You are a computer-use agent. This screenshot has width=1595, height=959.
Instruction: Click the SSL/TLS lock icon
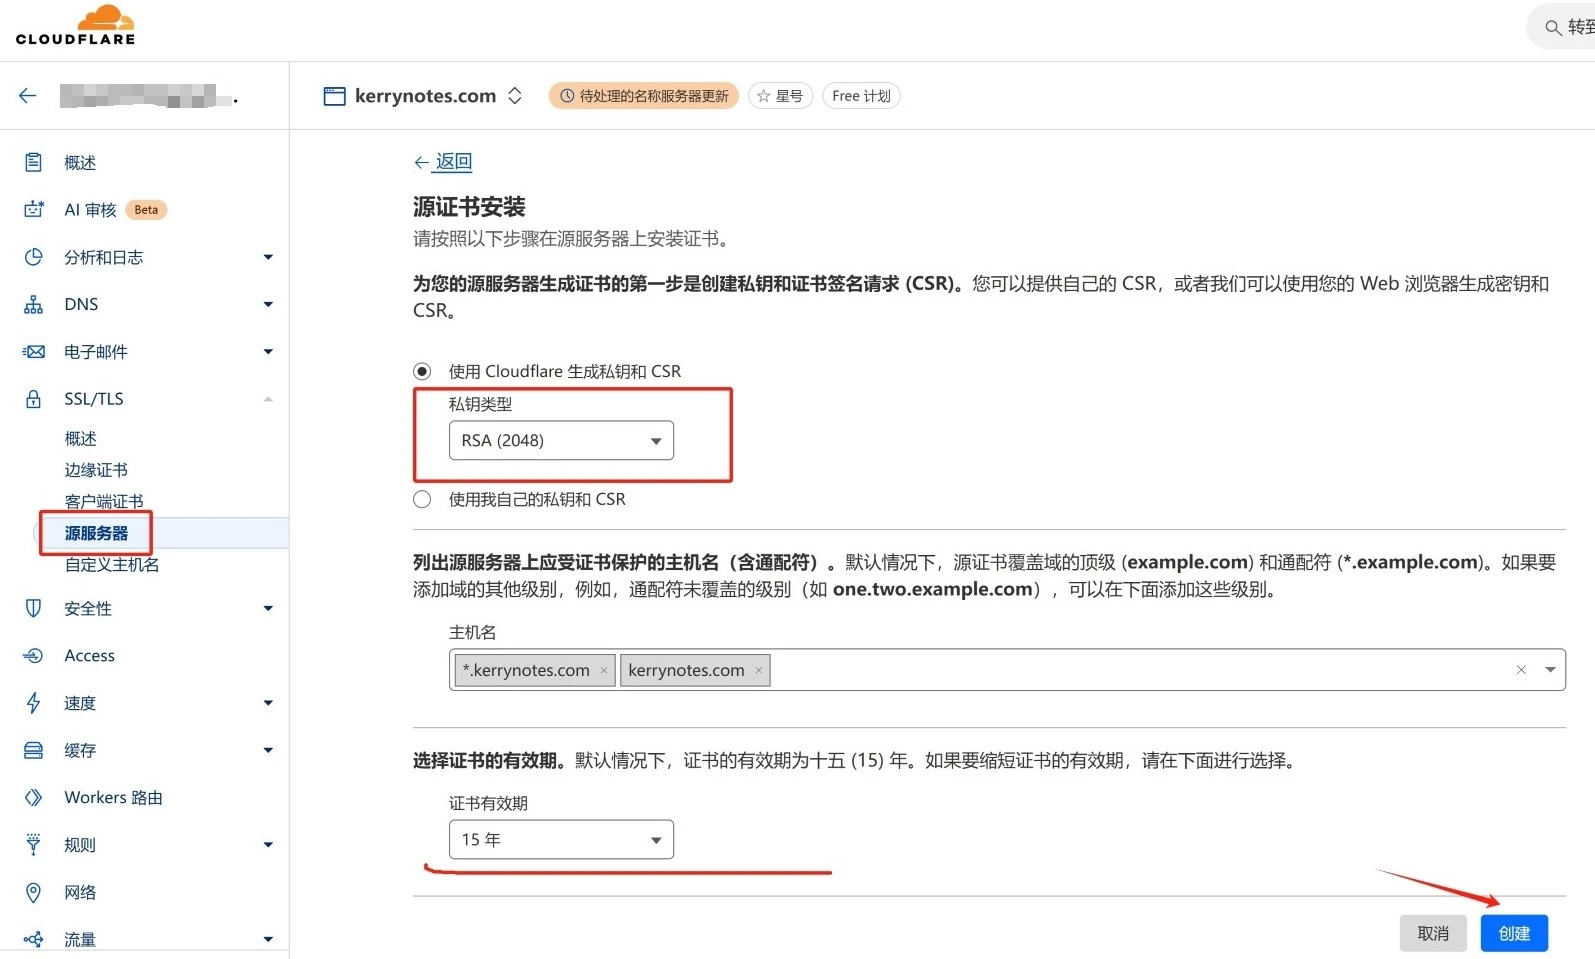click(33, 399)
